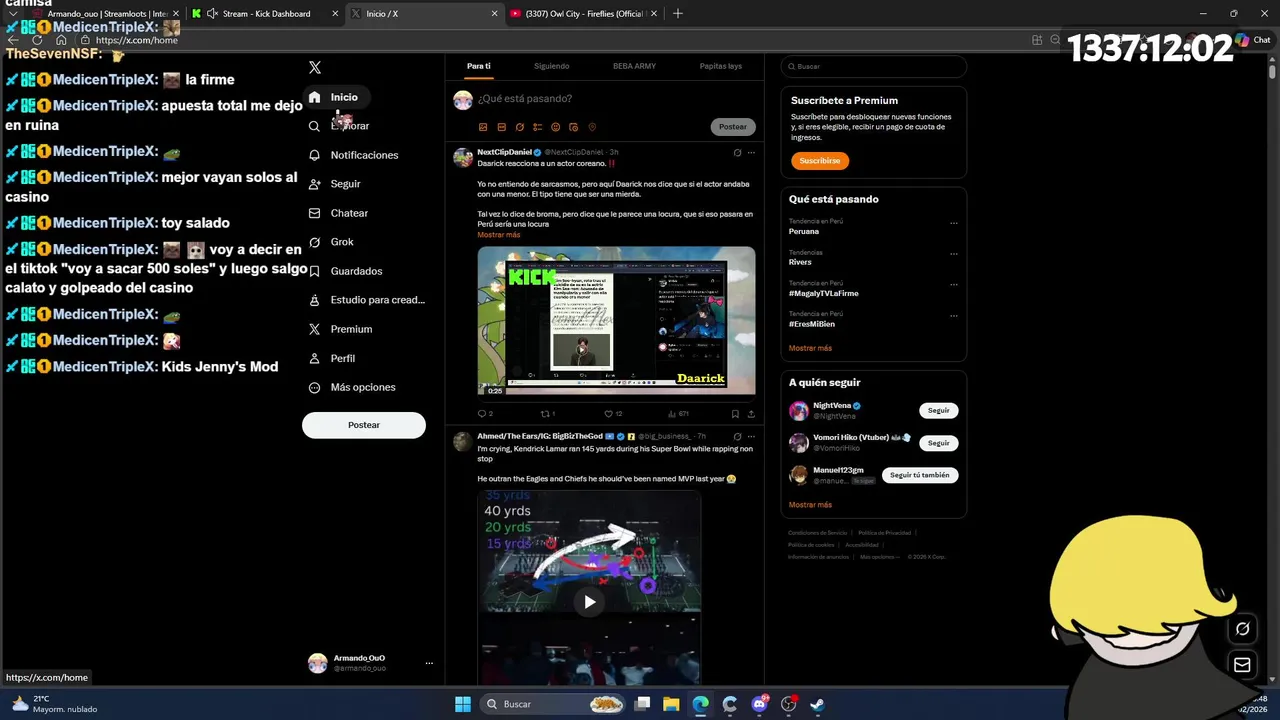Click the envelope icon beside Chatear
1280x720 pixels.
314,213
